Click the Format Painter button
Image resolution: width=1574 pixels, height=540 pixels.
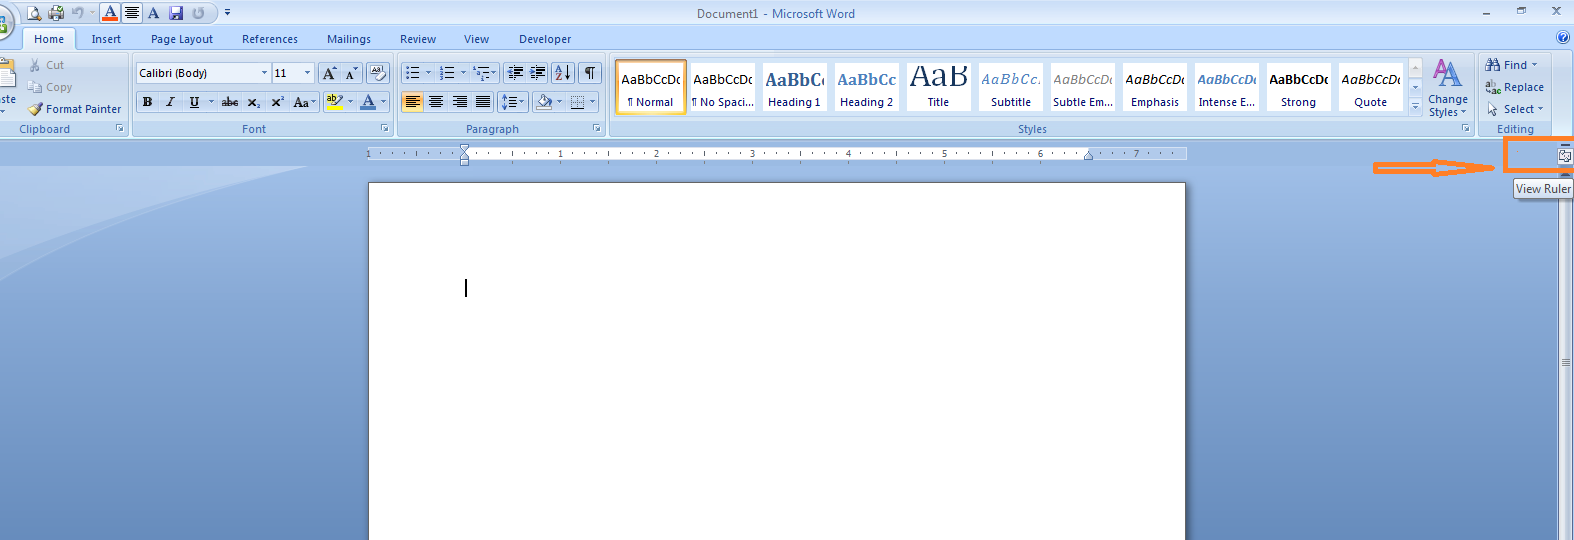75,109
